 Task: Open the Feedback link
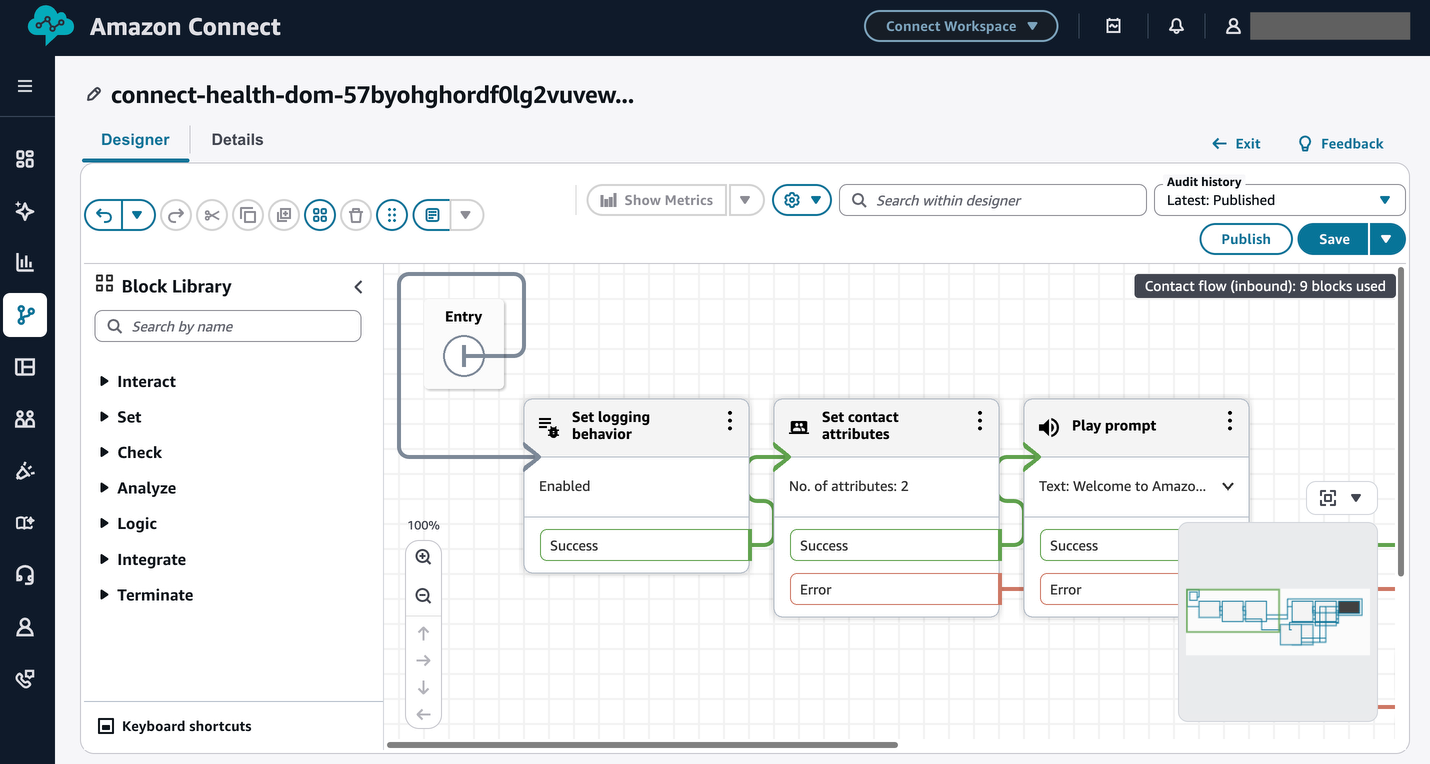click(x=1340, y=143)
